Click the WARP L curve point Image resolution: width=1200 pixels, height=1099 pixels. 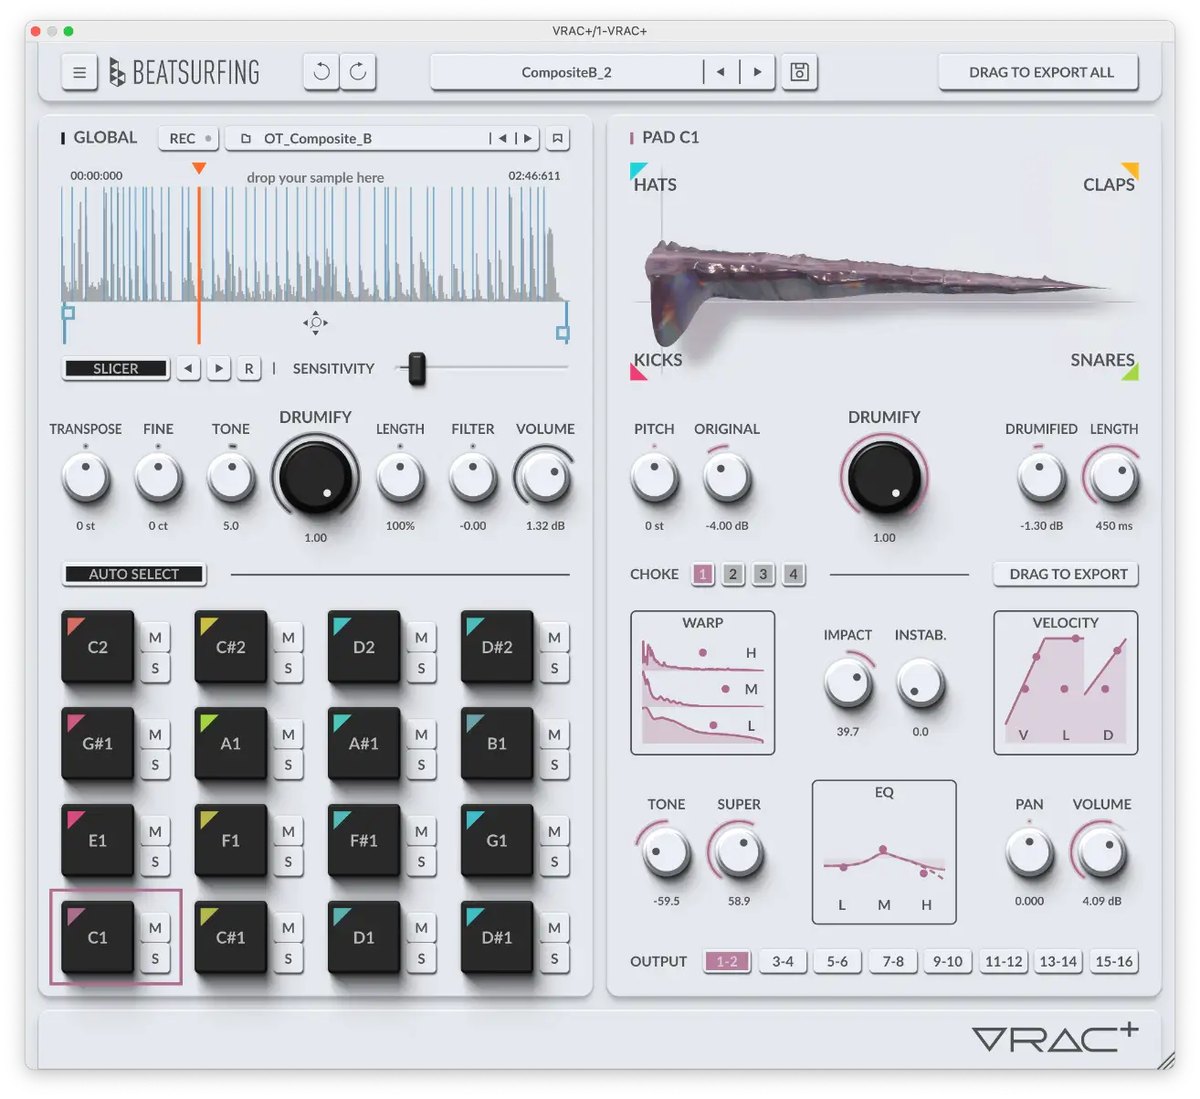(x=713, y=725)
